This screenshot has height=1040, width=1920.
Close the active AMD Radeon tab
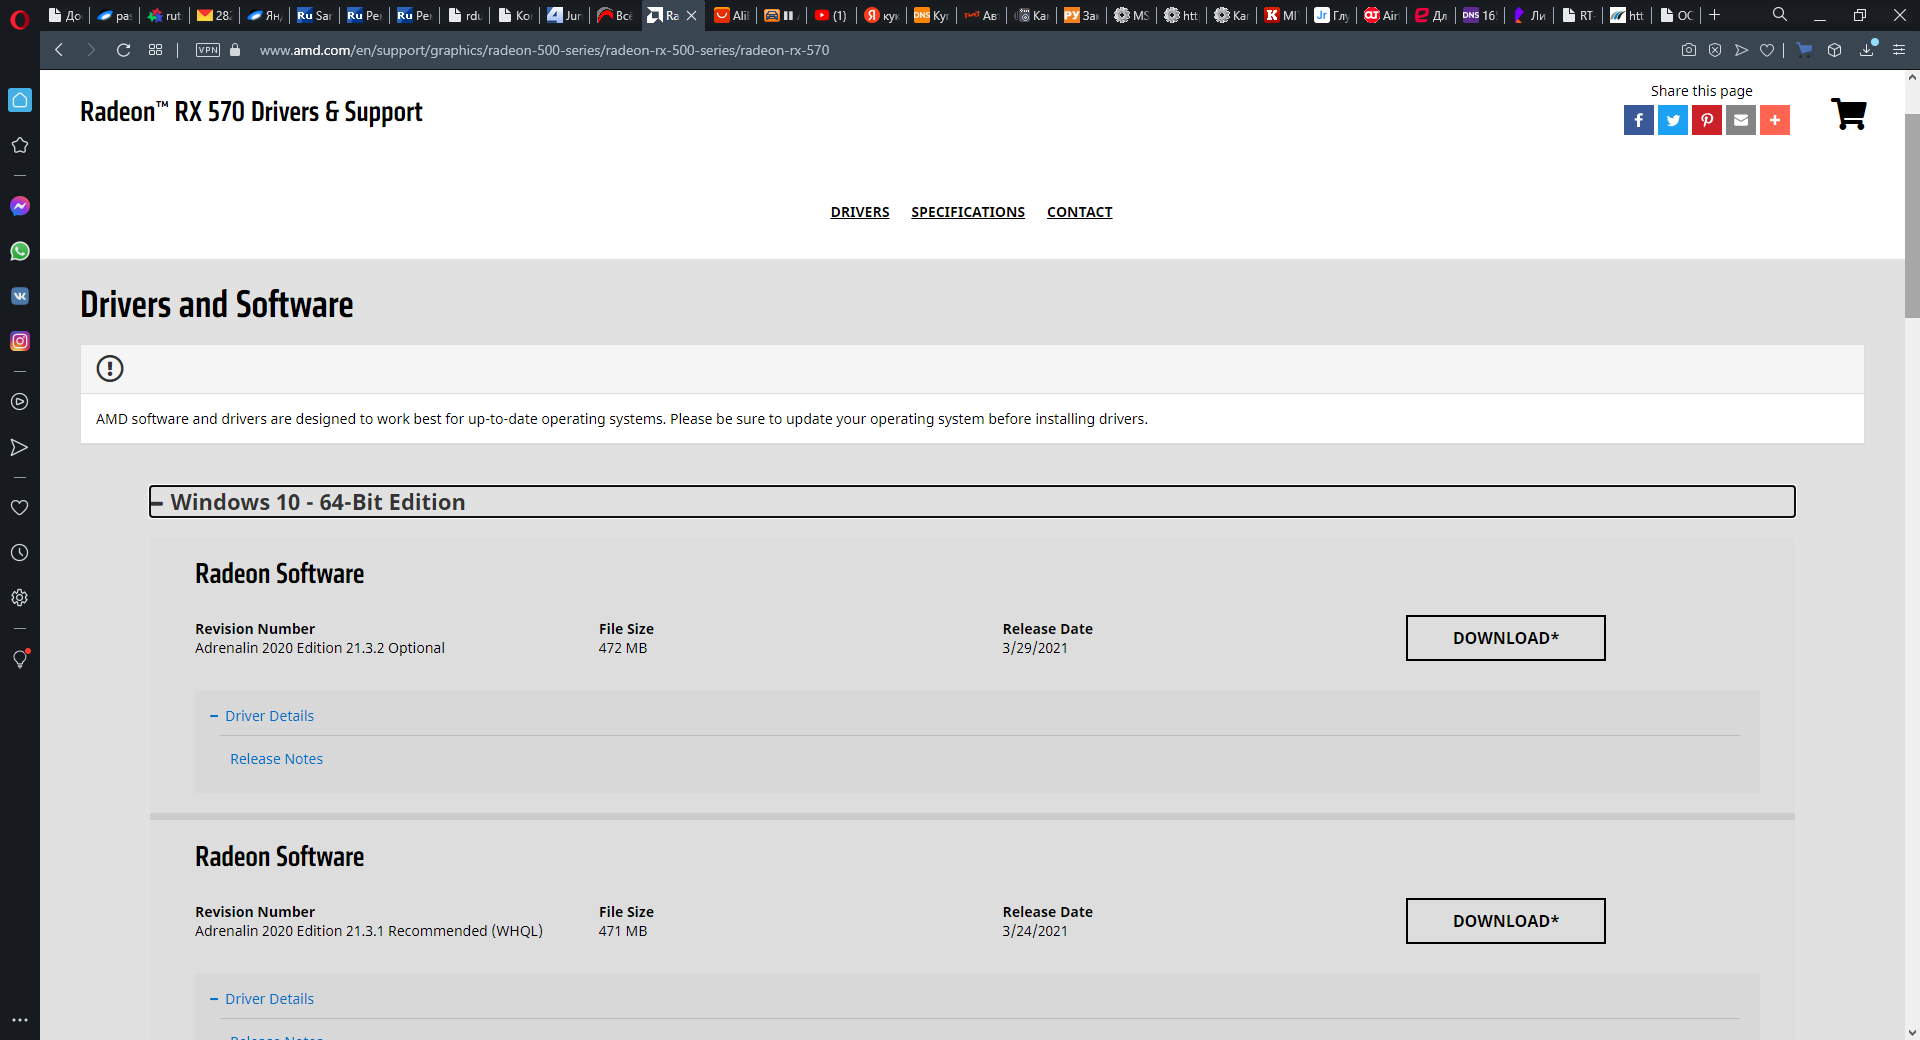pos(691,15)
